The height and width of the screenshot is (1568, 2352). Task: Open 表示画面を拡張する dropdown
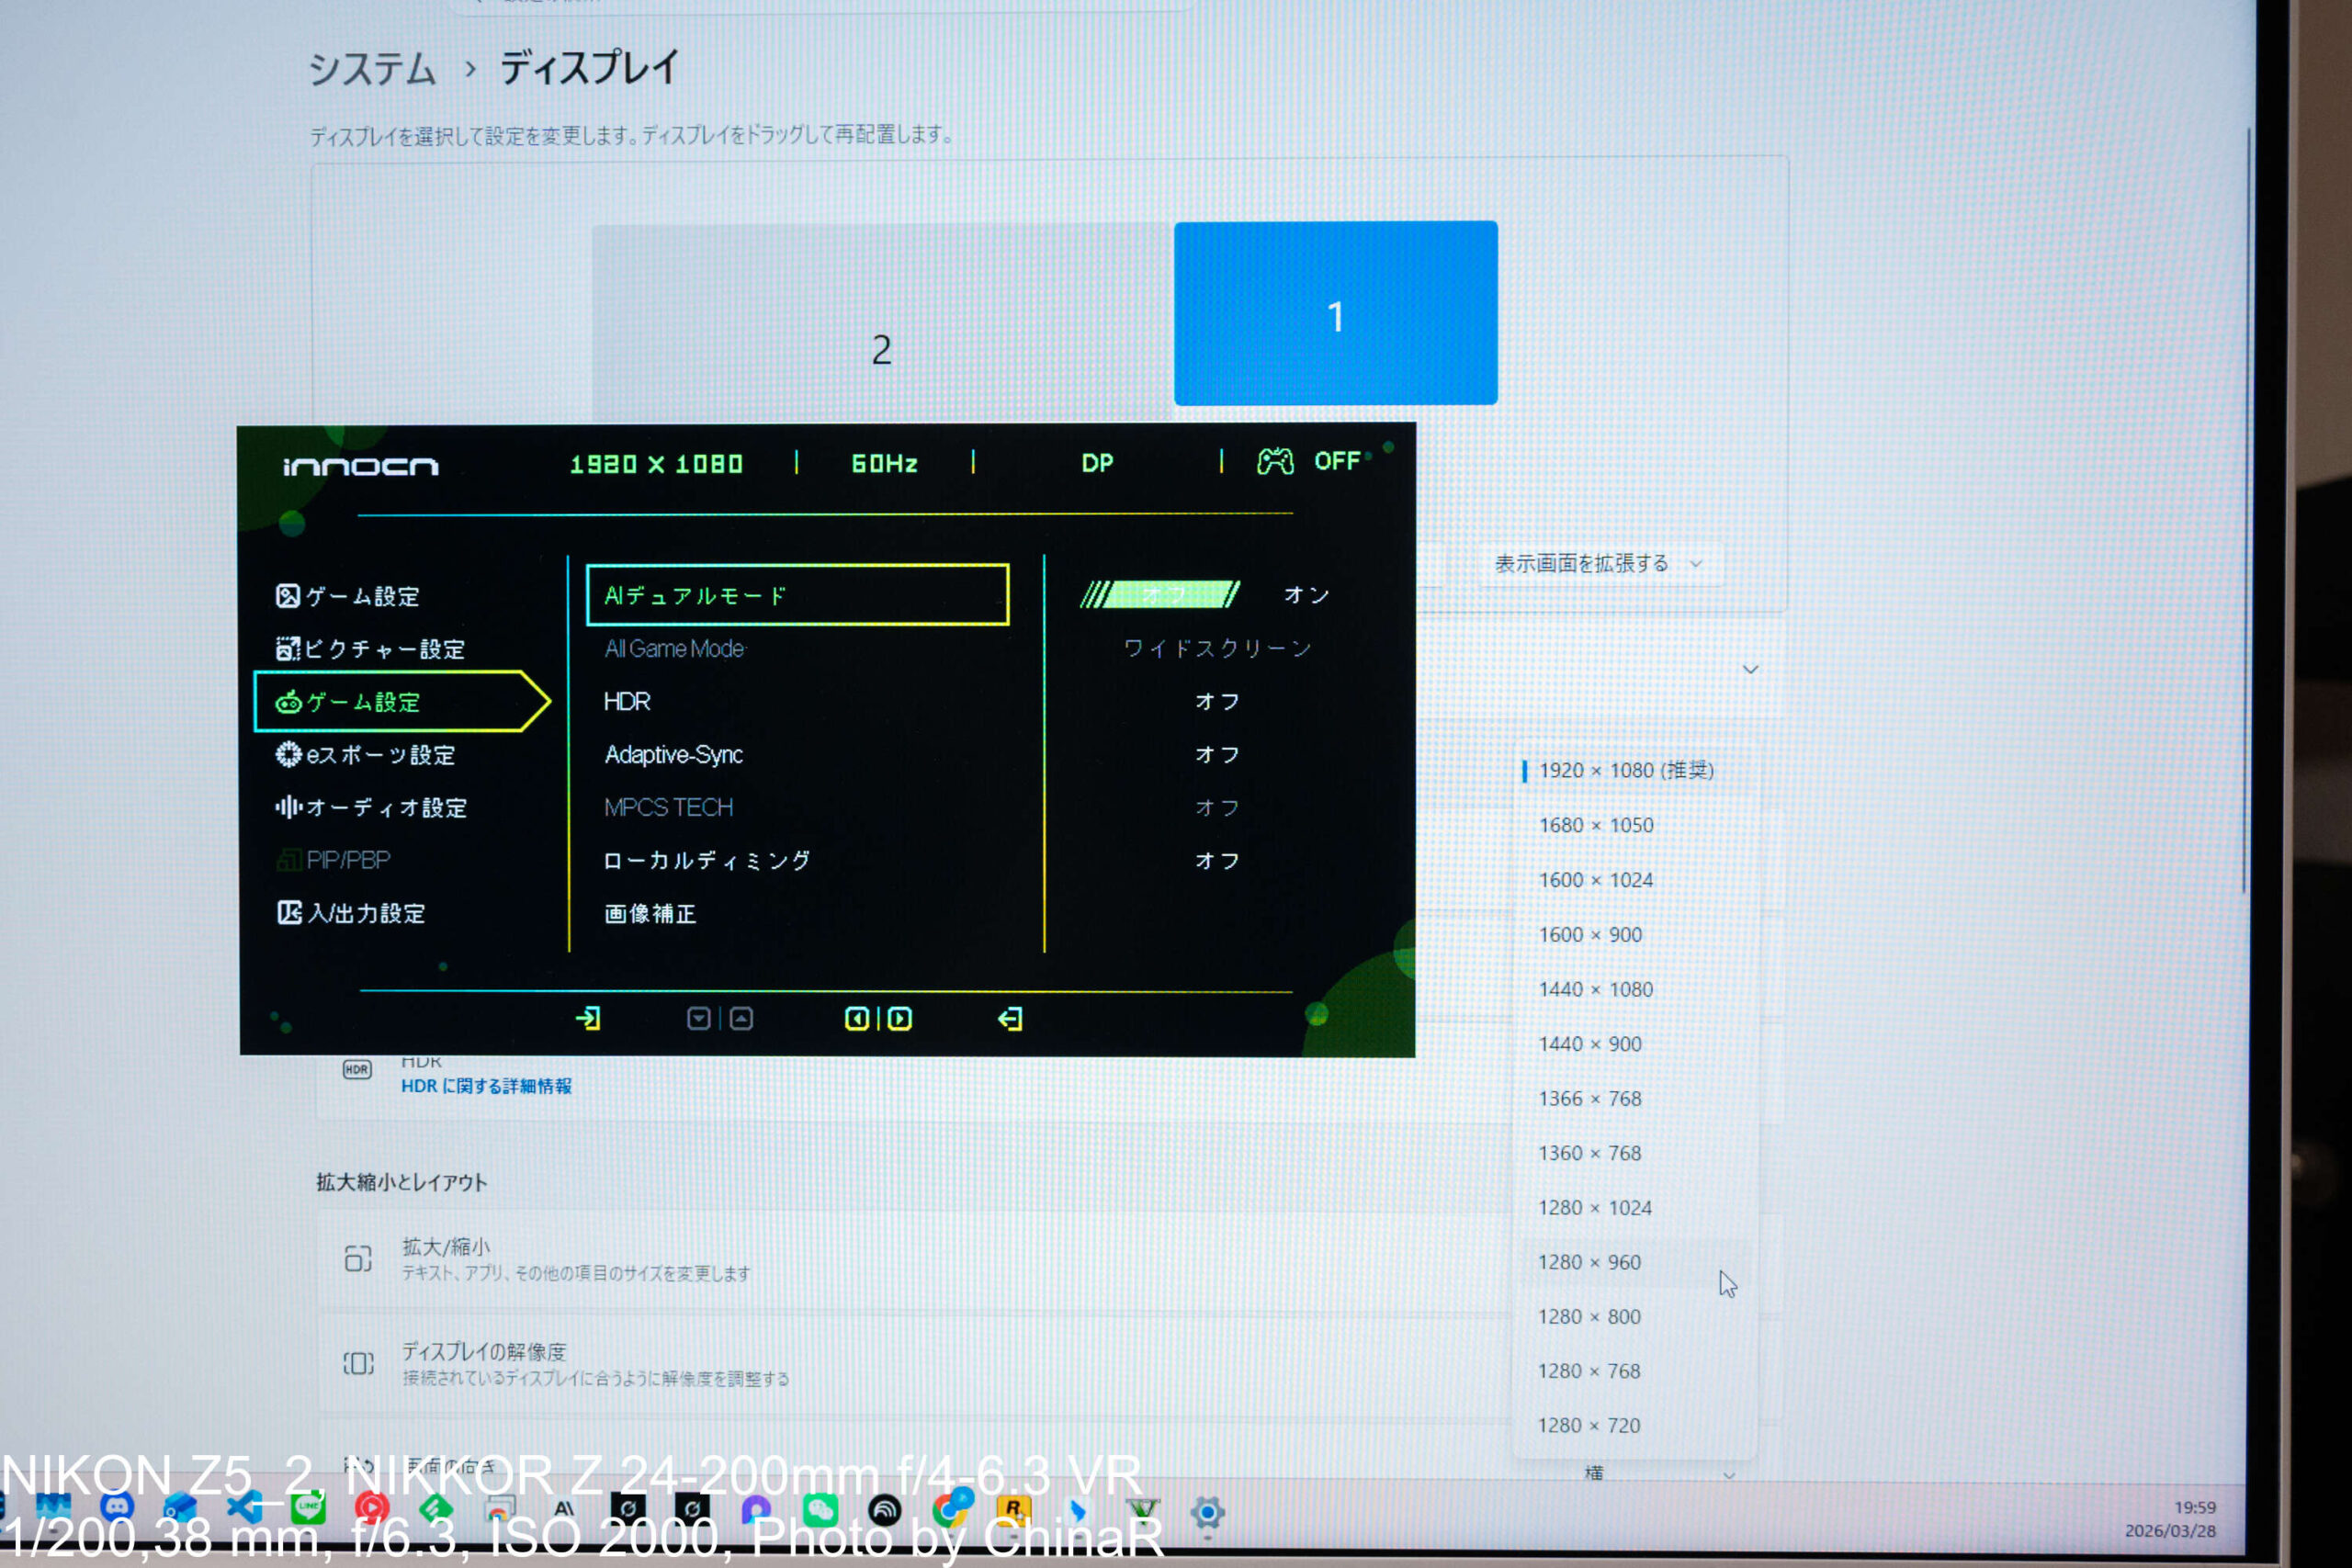(x=1597, y=564)
